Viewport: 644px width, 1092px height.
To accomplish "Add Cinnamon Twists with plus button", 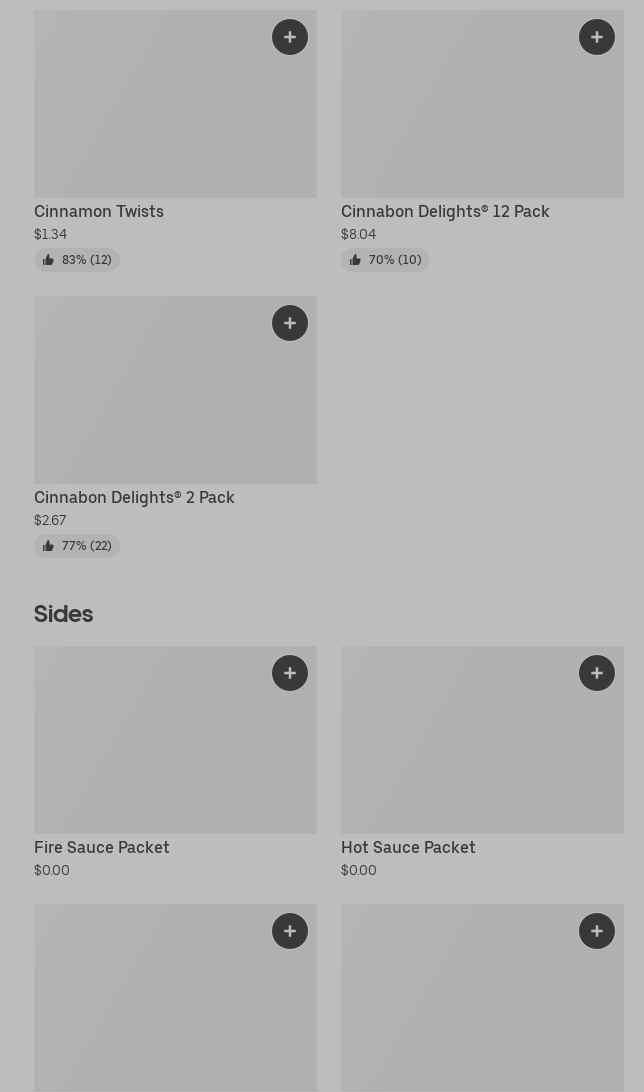I will pos(290,37).
